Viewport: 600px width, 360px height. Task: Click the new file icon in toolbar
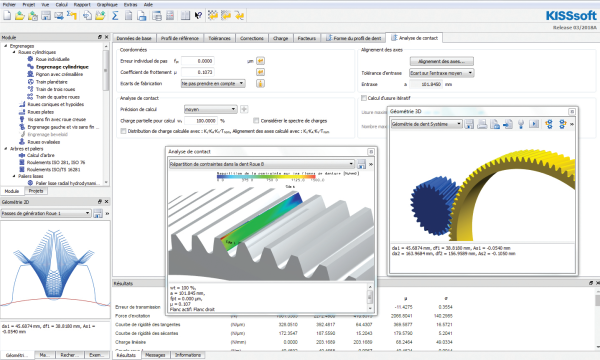coord(7,16)
